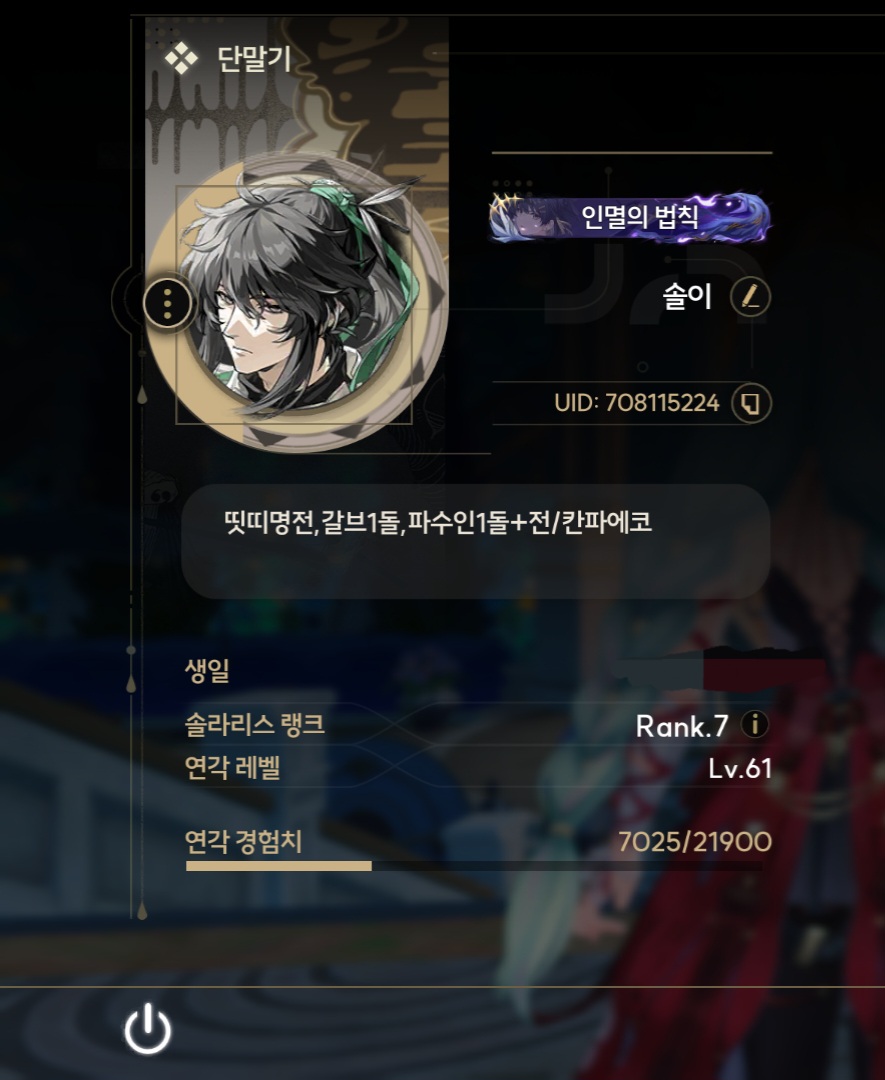Select the 솔라리스 랭크 row label

pyautogui.click(x=254, y=725)
